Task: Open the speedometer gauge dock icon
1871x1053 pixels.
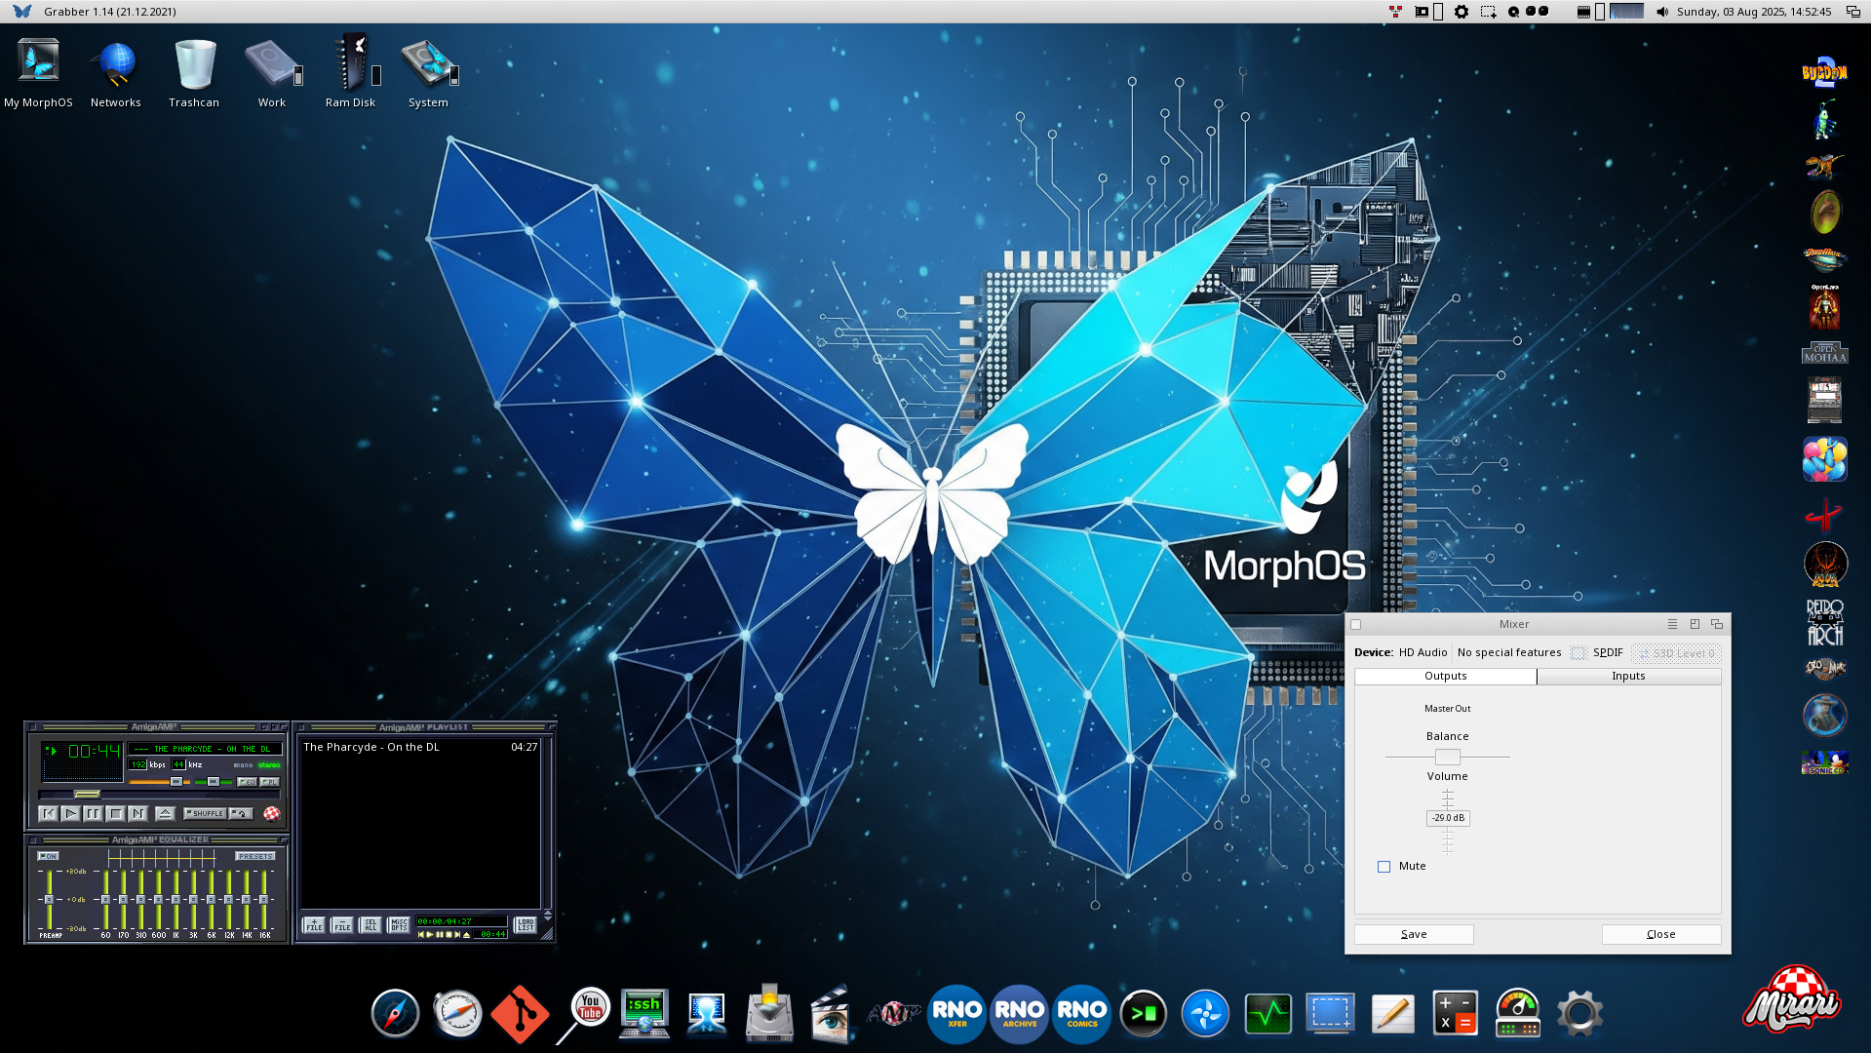Action: pos(1517,1013)
